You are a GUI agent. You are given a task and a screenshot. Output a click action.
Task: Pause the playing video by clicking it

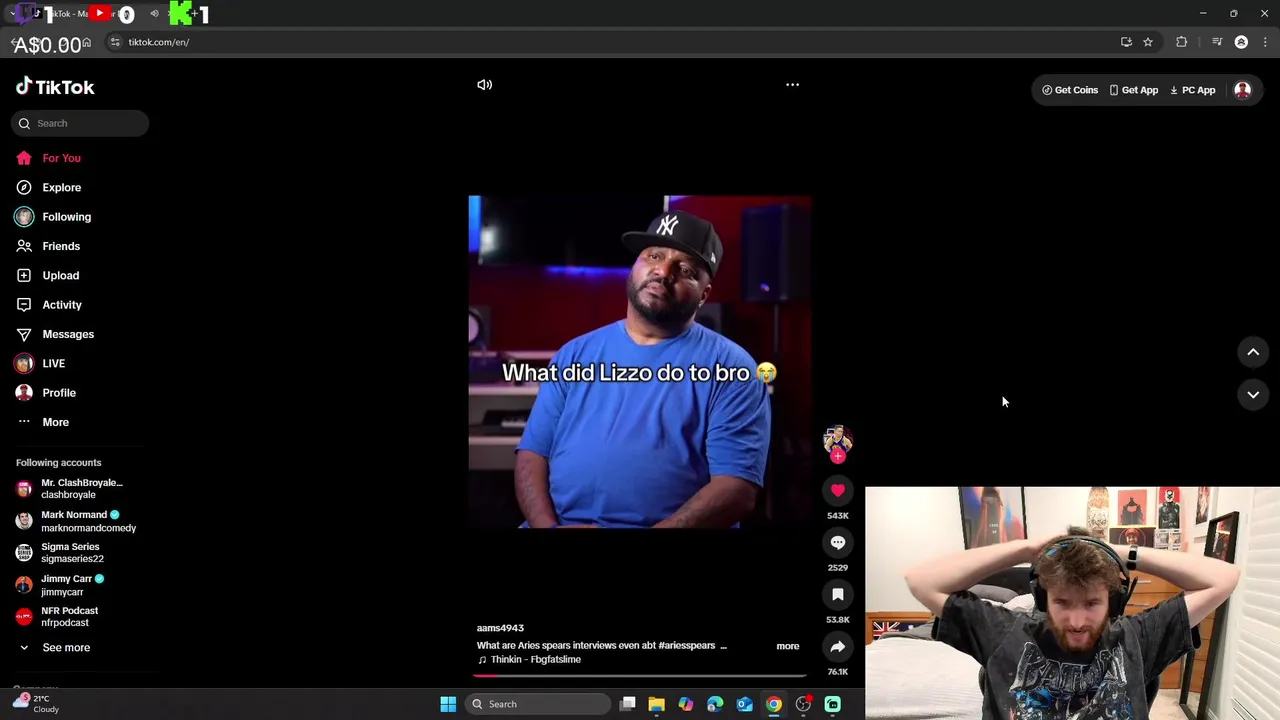coord(639,362)
